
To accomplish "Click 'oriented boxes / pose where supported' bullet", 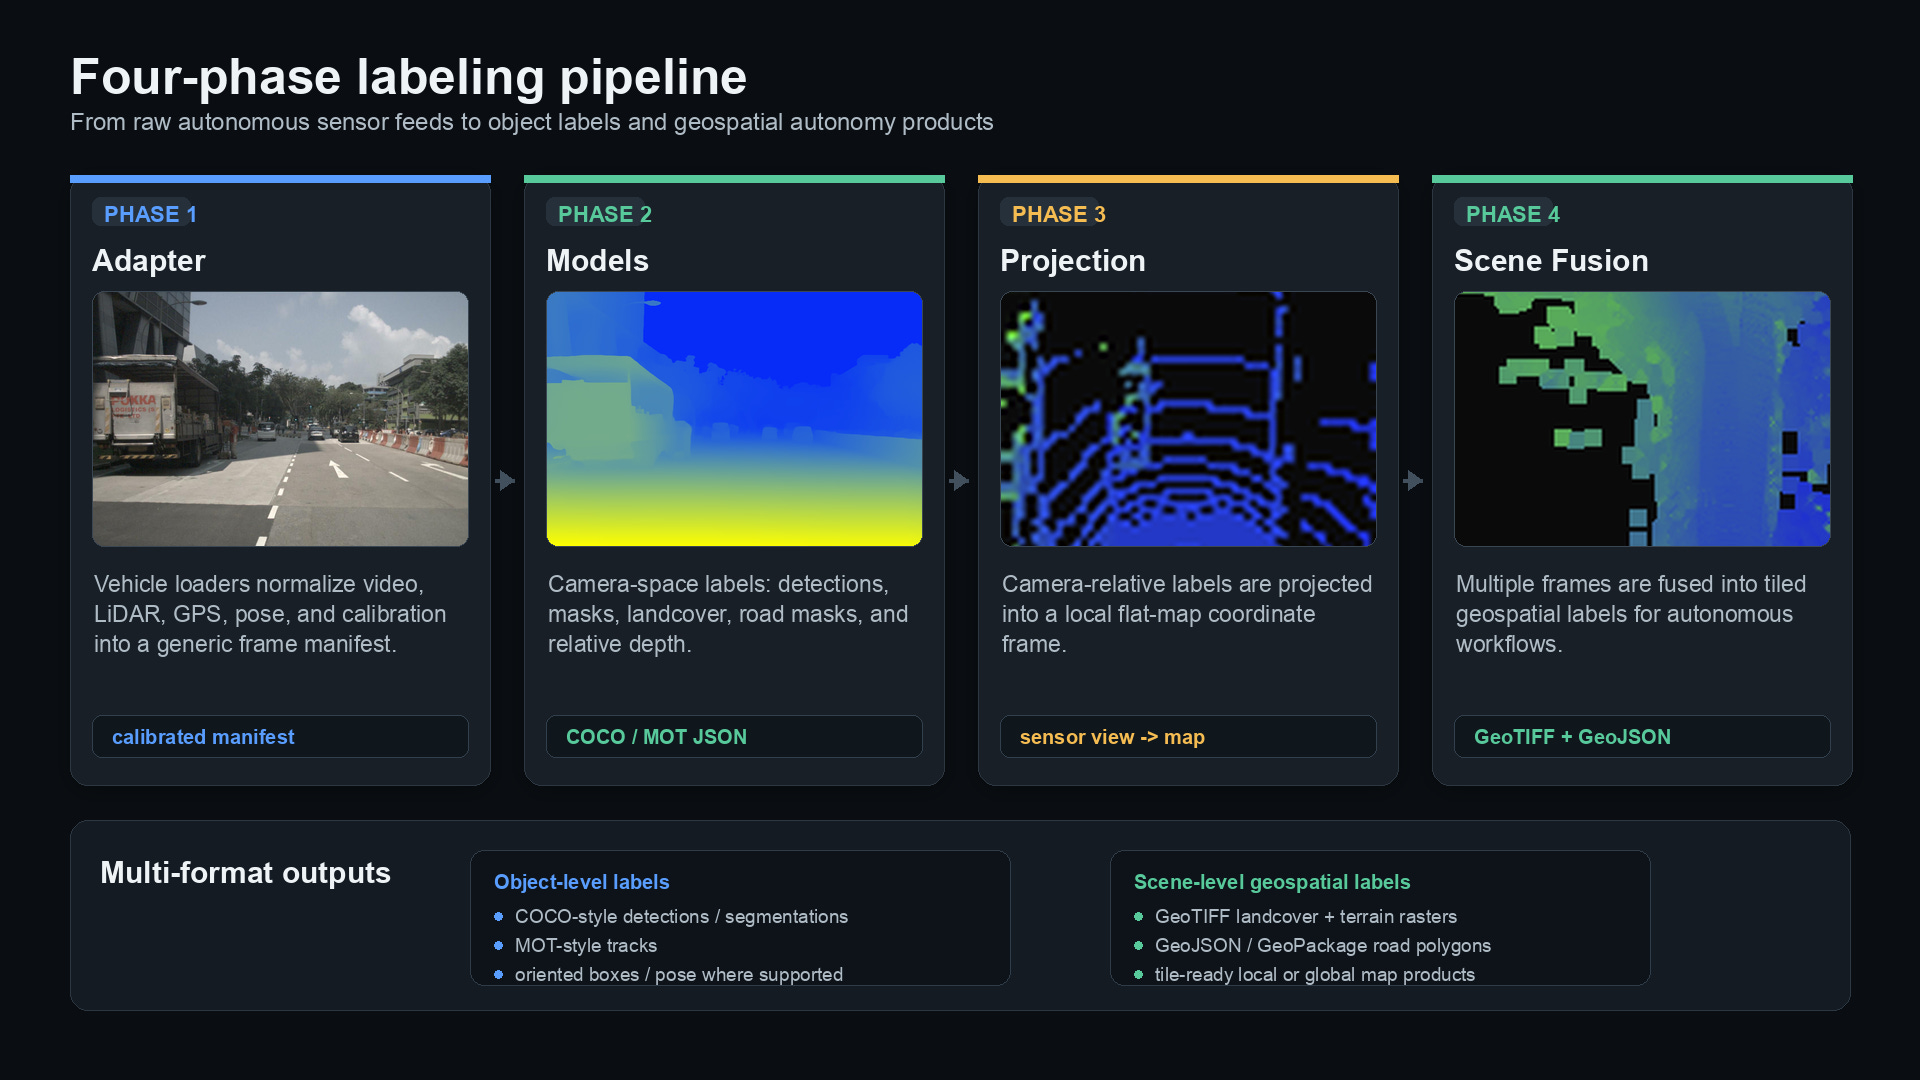I will (x=669, y=975).
